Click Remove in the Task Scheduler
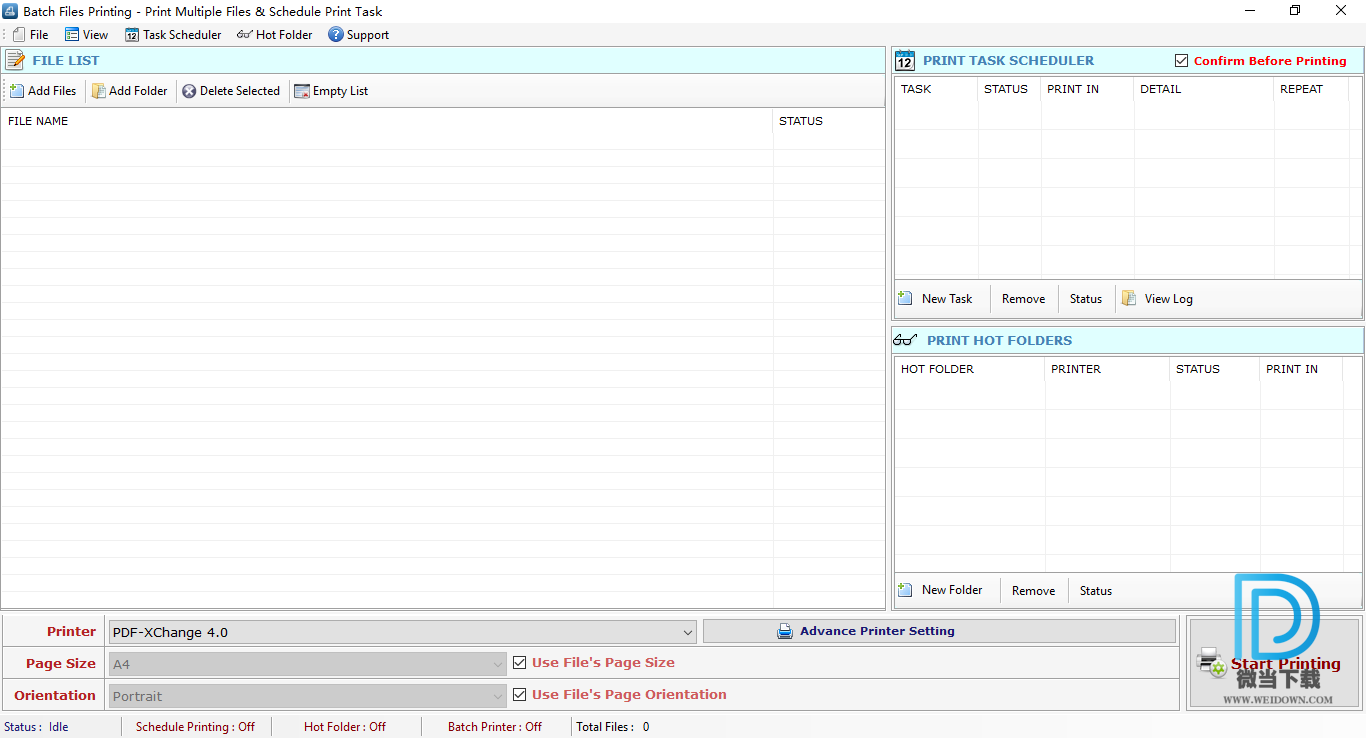The height and width of the screenshot is (738, 1366). 1023,298
